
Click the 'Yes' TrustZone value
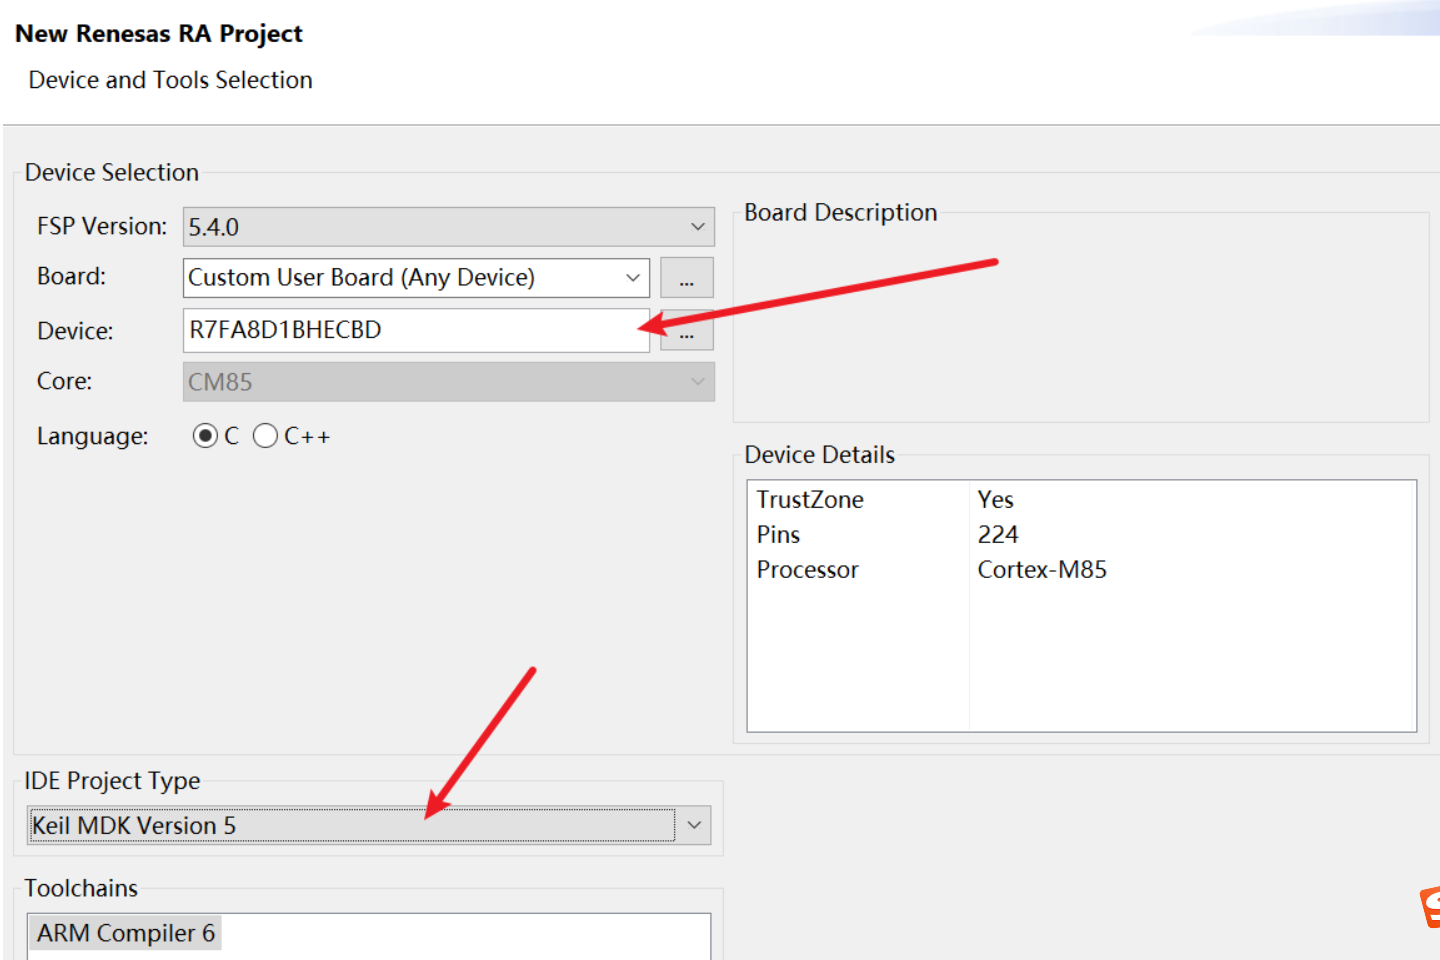pyautogui.click(x=995, y=500)
